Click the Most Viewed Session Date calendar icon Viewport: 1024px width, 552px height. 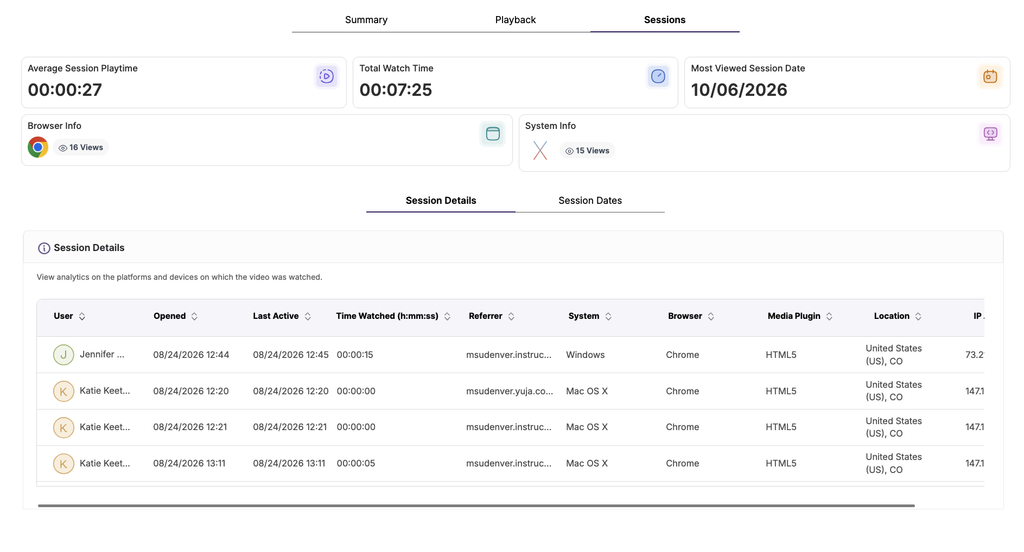tap(990, 76)
